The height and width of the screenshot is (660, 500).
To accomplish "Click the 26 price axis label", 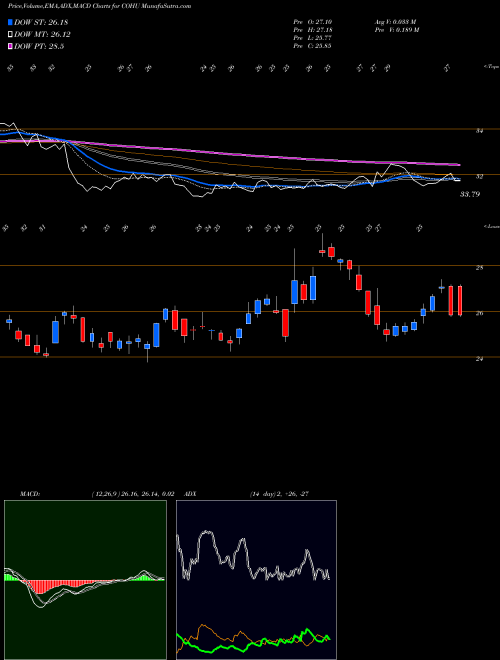I will click(479, 313).
